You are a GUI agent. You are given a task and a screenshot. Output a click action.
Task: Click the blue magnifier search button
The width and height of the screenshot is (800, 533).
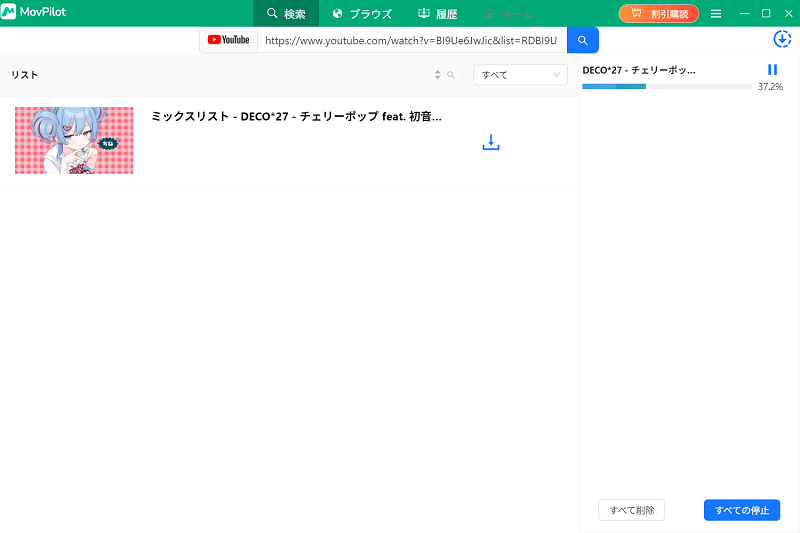583,40
